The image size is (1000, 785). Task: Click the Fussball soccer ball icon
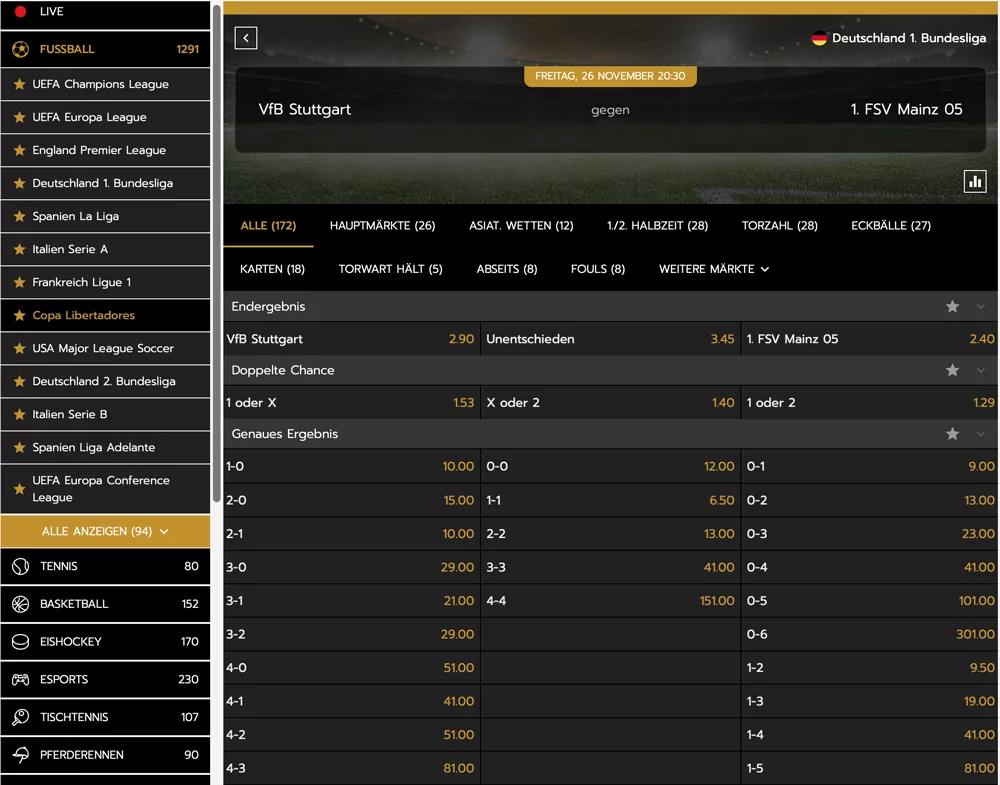click(x=20, y=49)
